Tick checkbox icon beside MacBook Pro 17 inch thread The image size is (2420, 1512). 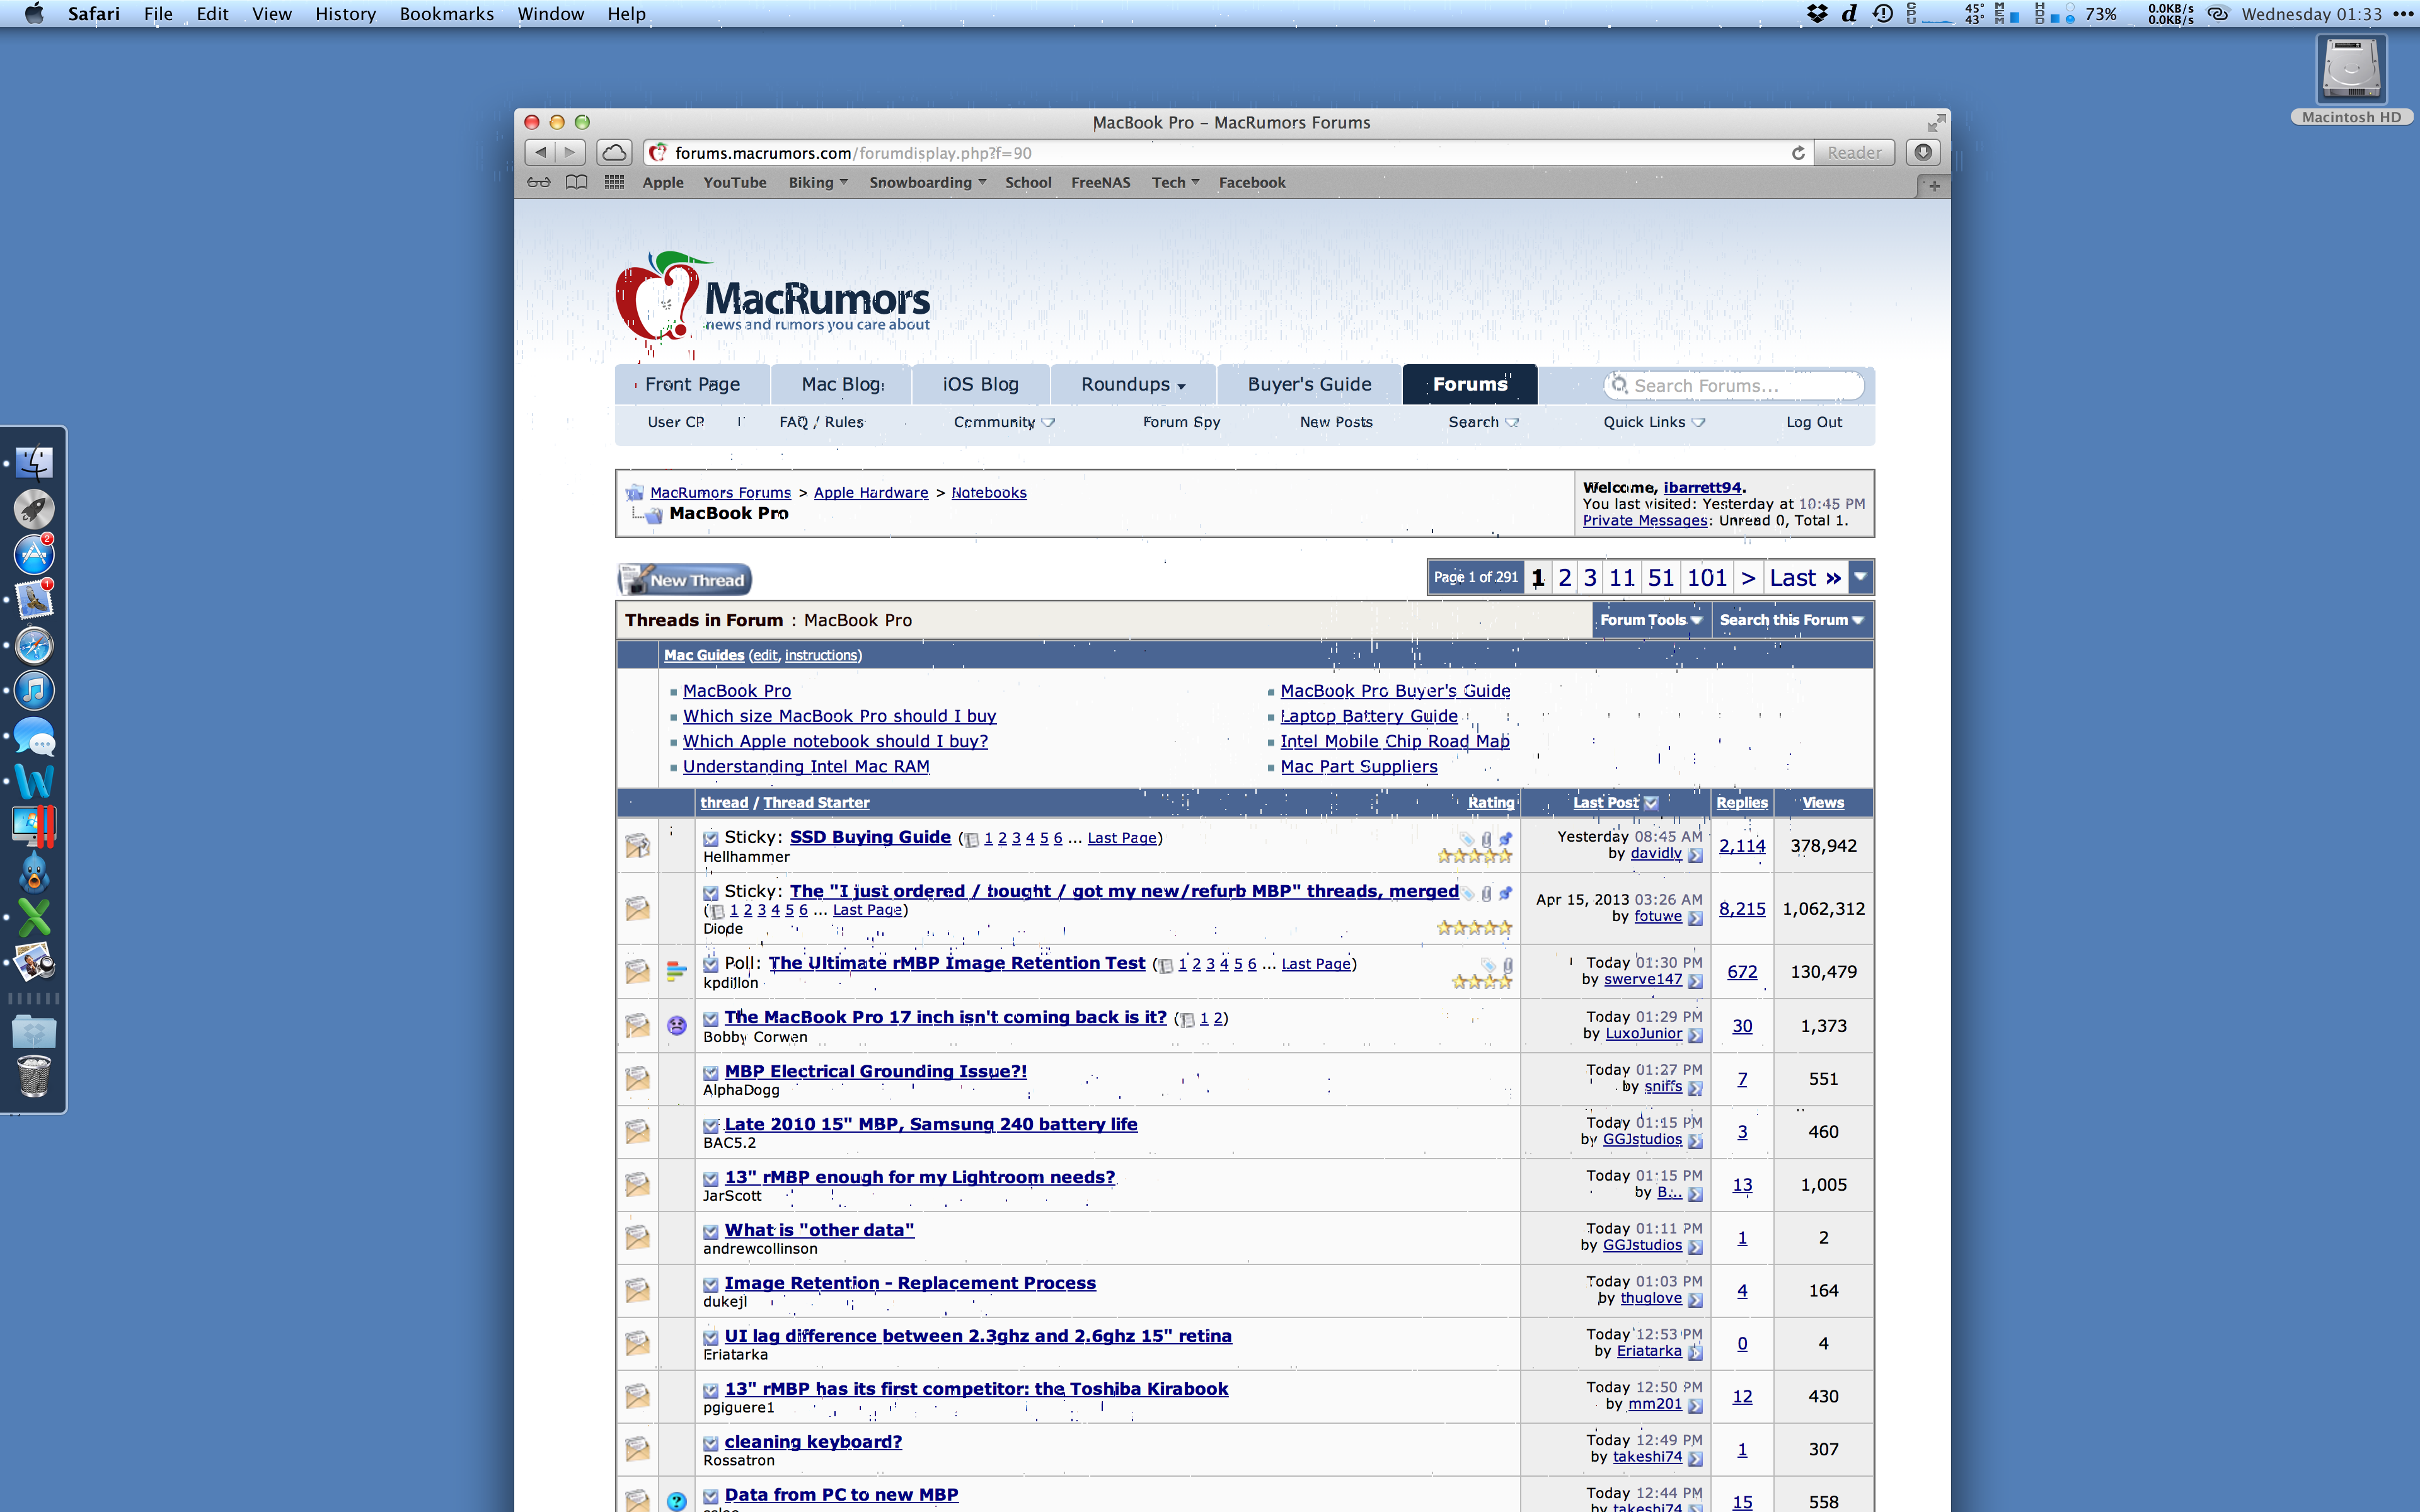click(710, 1019)
